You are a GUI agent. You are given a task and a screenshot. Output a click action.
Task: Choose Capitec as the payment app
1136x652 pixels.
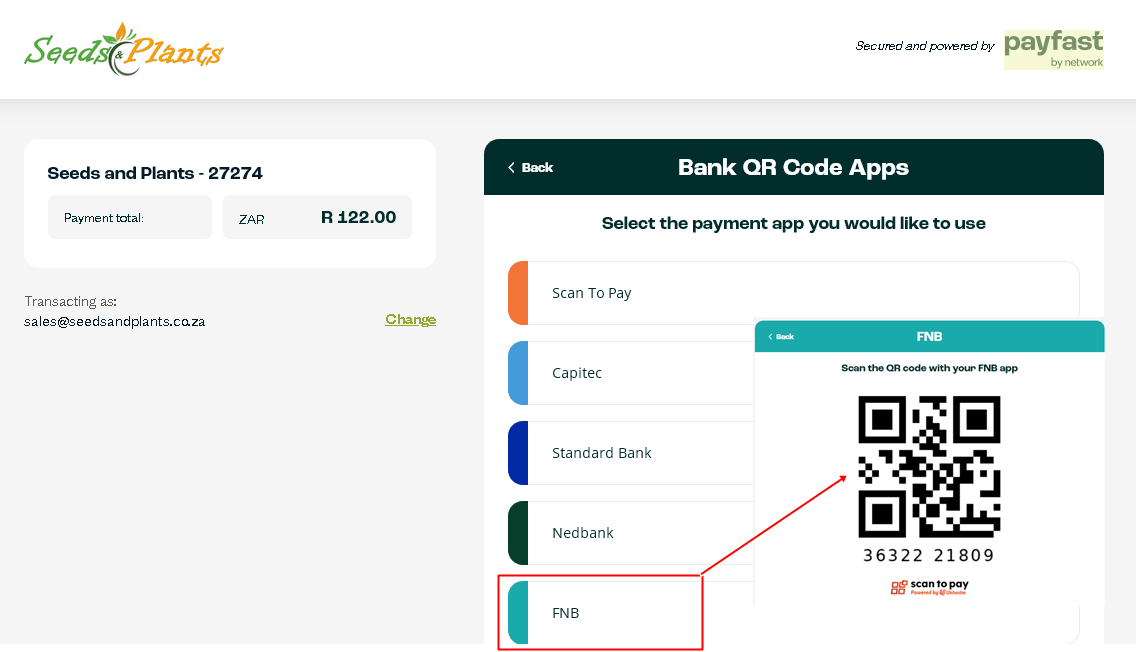(x=631, y=373)
